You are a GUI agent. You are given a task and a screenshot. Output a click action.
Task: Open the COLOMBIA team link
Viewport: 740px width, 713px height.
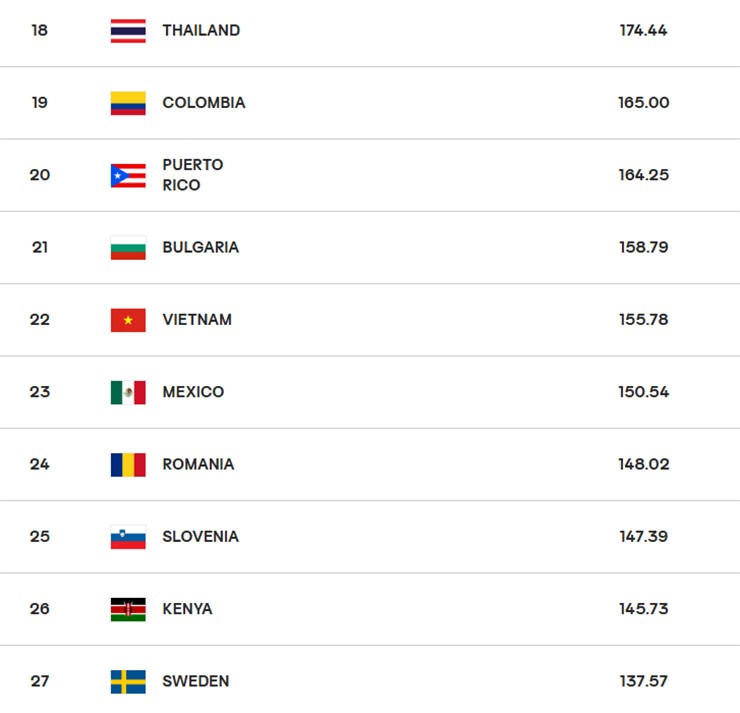[x=203, y=103]
